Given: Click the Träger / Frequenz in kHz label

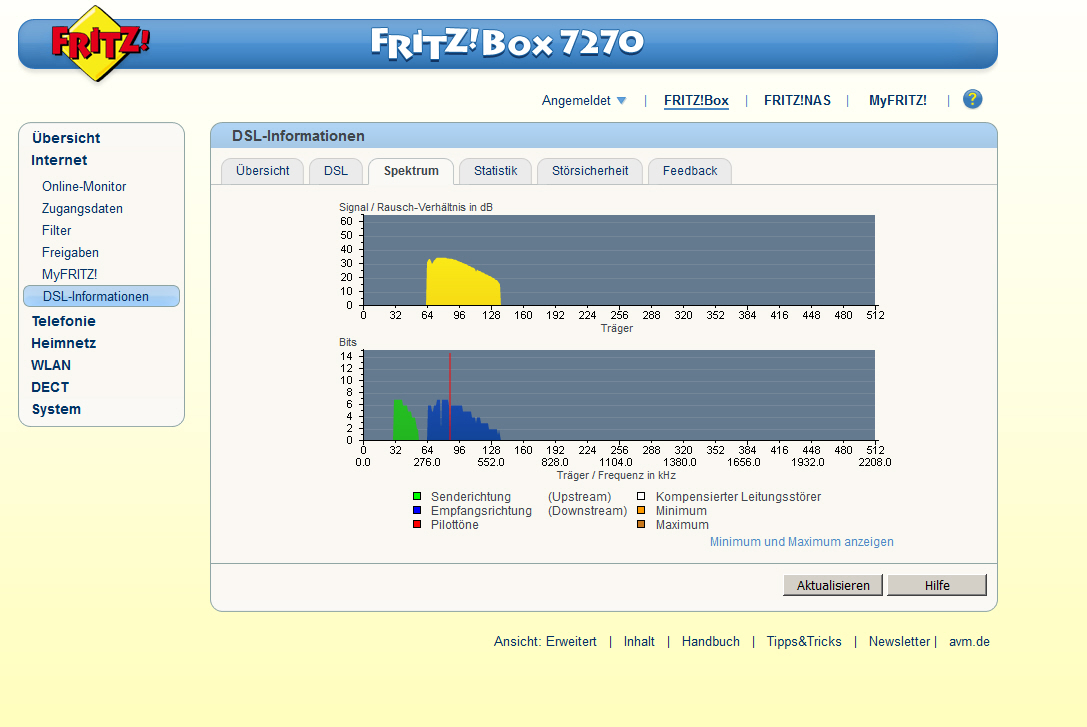Looking at the screenshot, I should point(616,475).
